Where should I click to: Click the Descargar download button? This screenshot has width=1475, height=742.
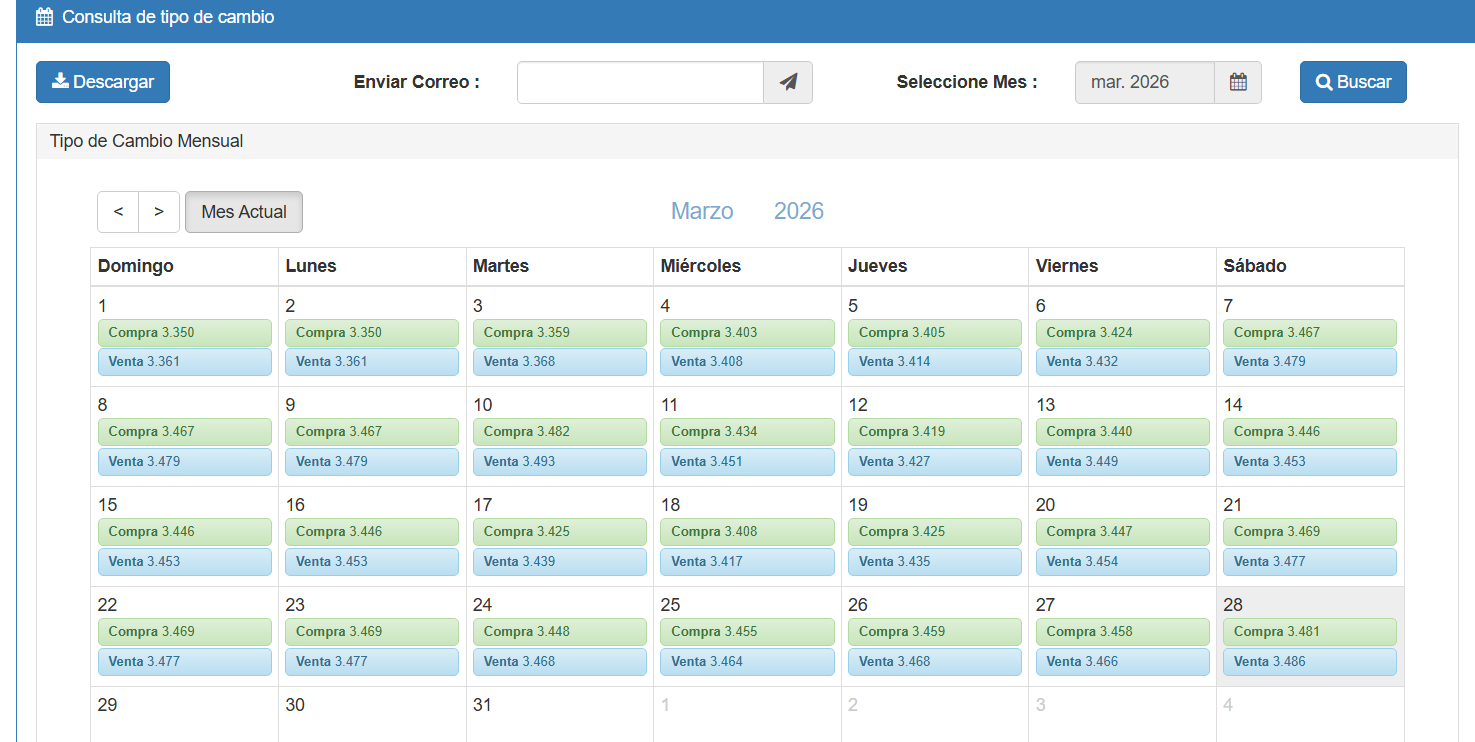pyautogui.click(x=103, y=82)
